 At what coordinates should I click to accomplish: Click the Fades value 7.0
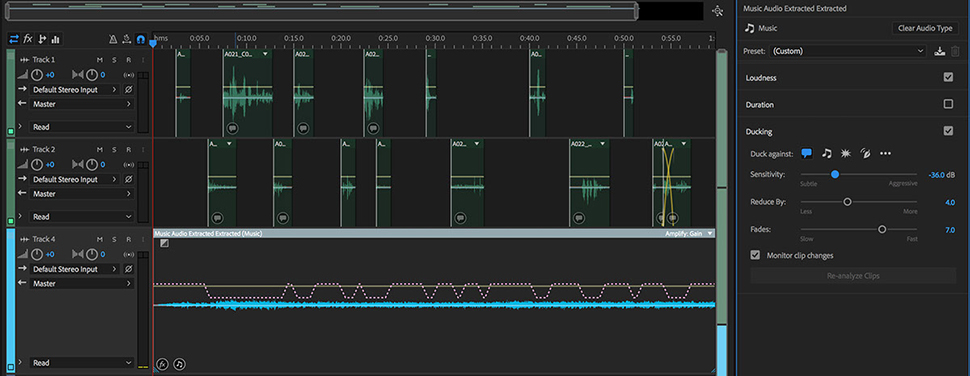[x=950, y=229]
